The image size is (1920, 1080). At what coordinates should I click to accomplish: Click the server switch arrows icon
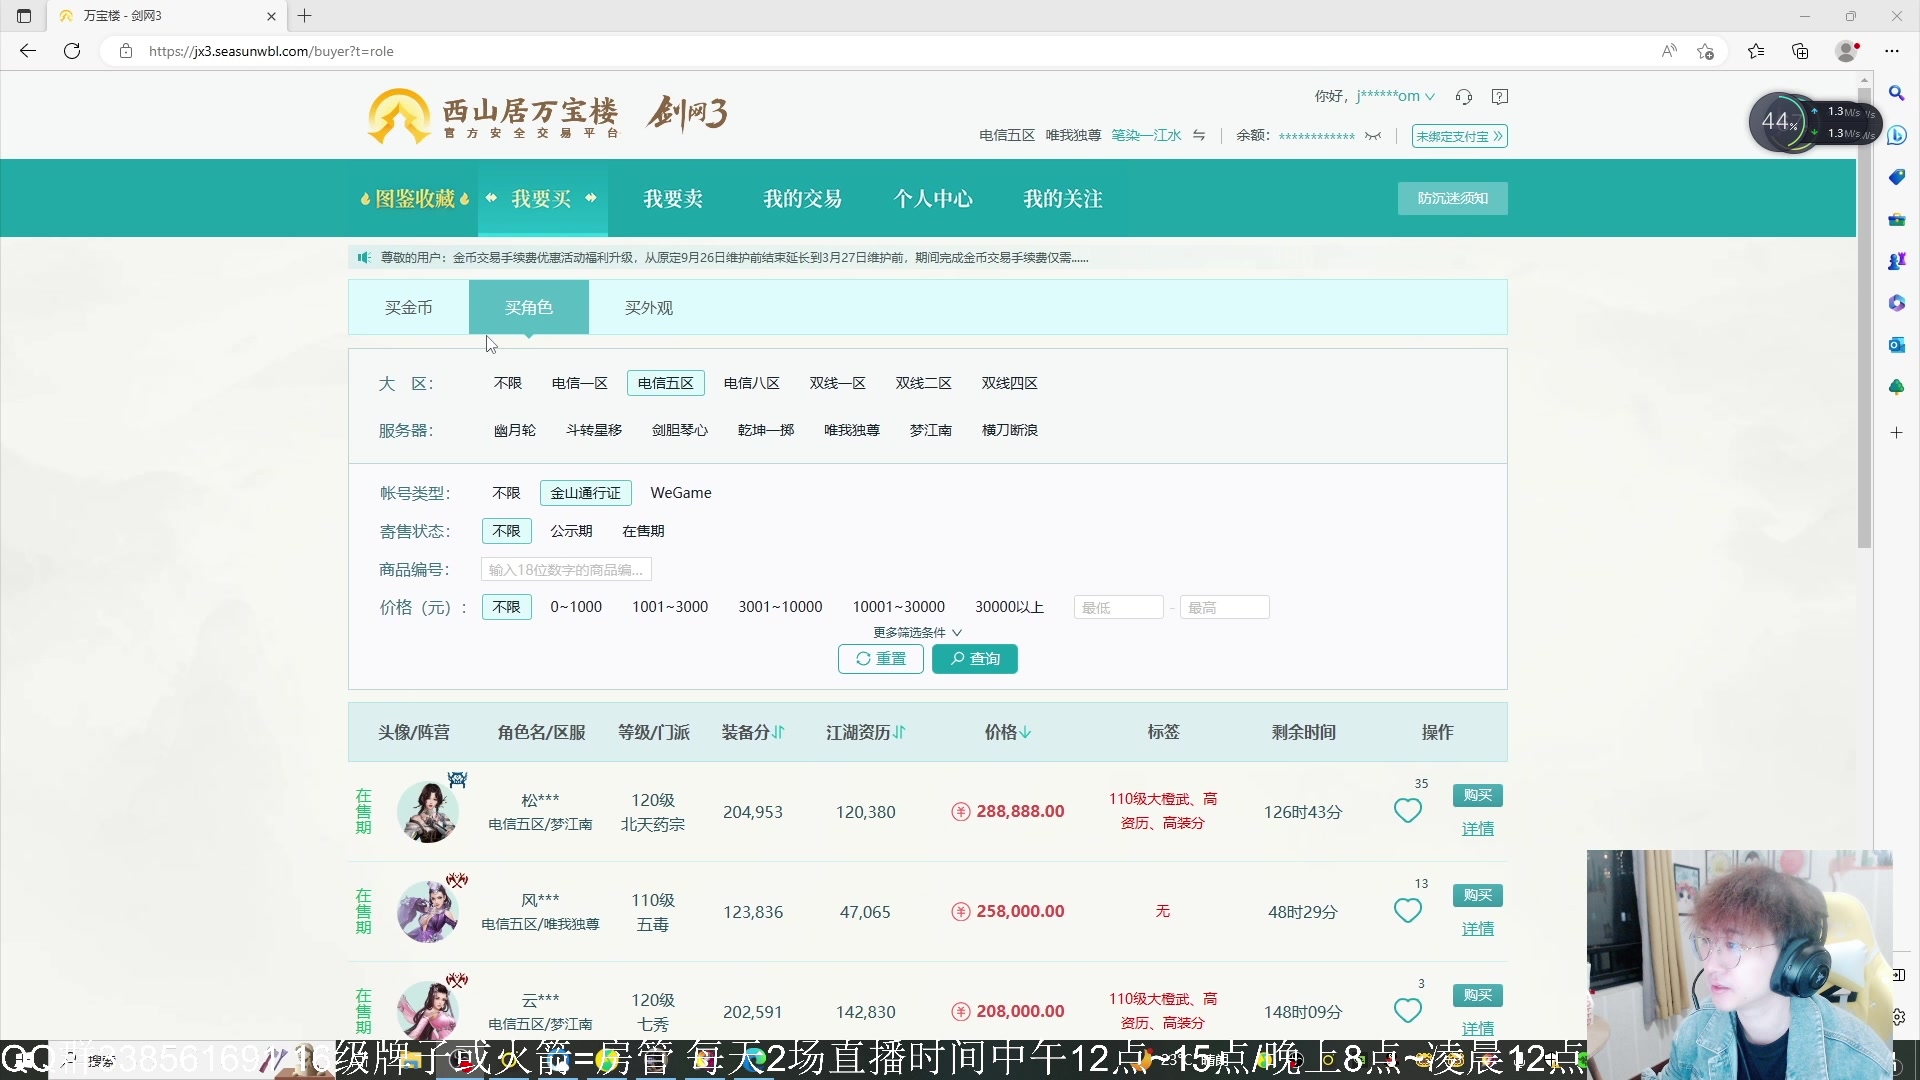(1199, 136)
